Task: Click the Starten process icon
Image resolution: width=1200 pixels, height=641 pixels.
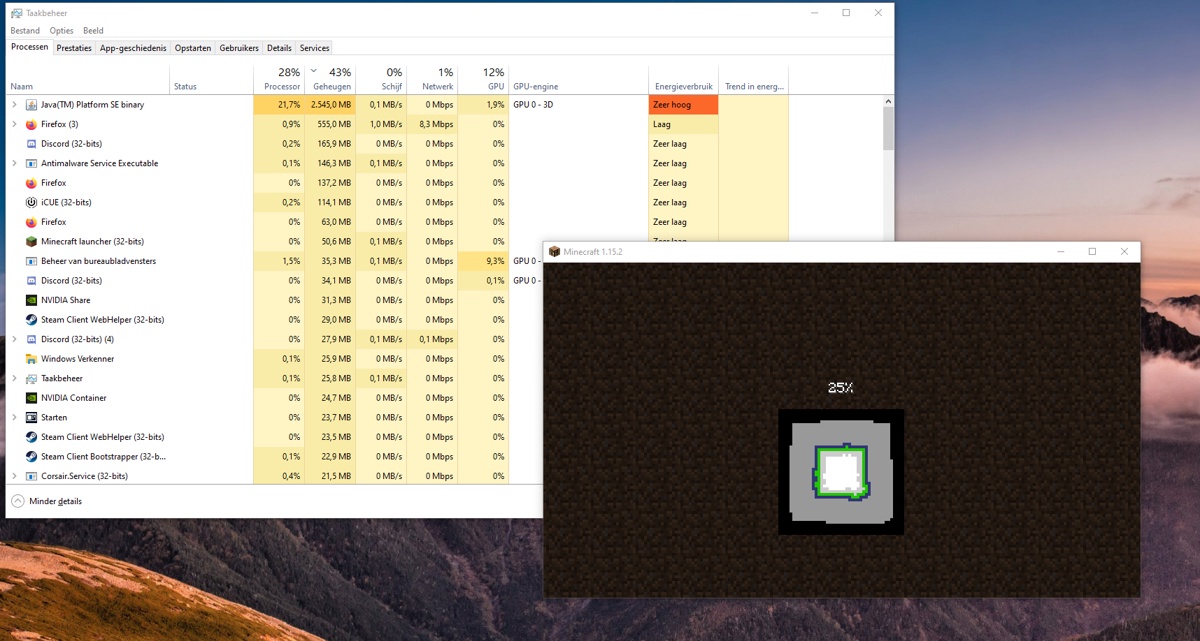Action: pos(31,417)
